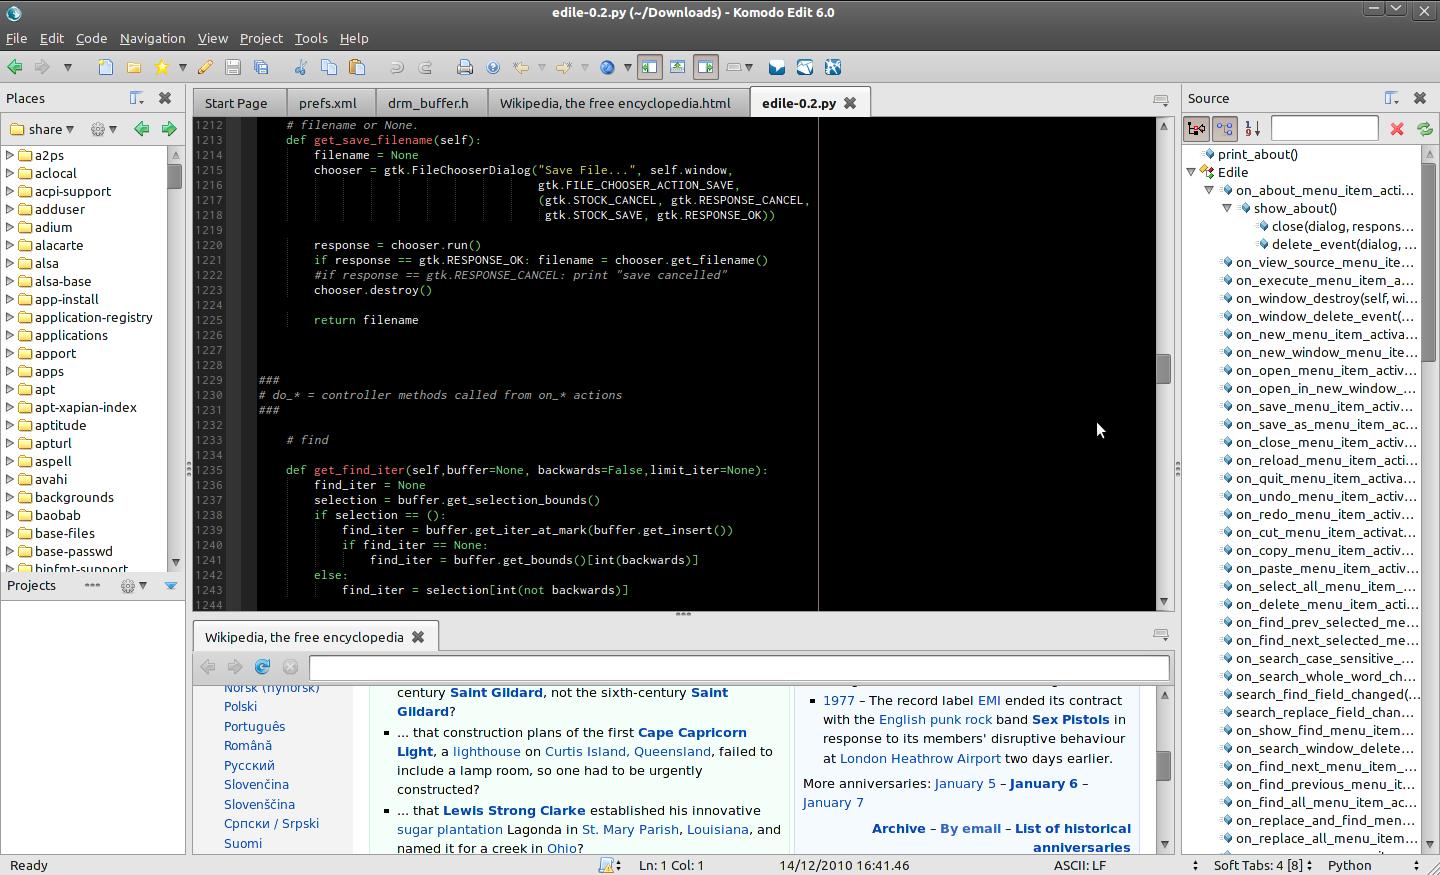Open the Navigation menu
The height and width of the screenshot is (875, 1440).
click(152, 38)
